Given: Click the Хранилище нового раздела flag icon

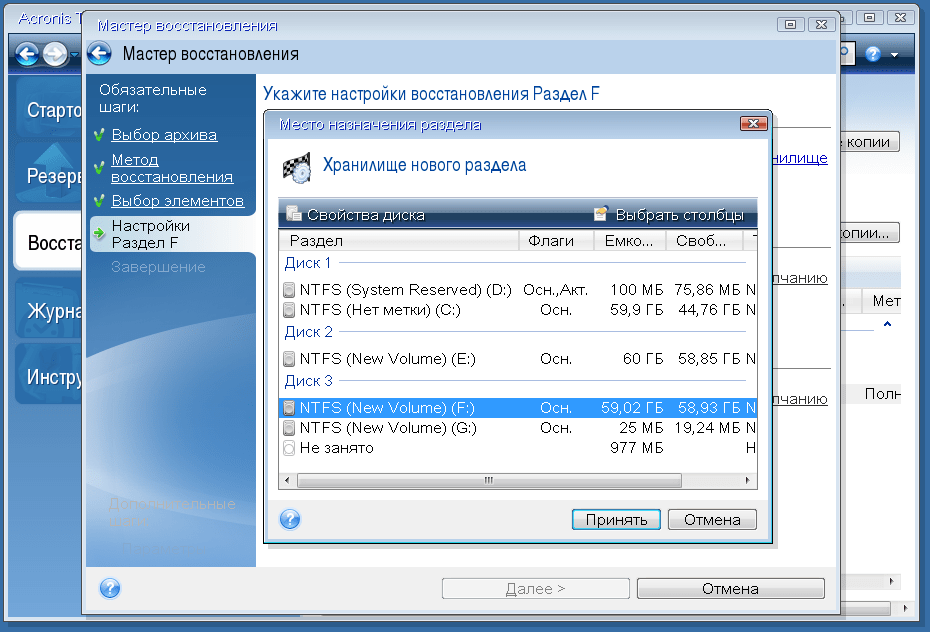Looking at the screenshot, I should 297,166.
